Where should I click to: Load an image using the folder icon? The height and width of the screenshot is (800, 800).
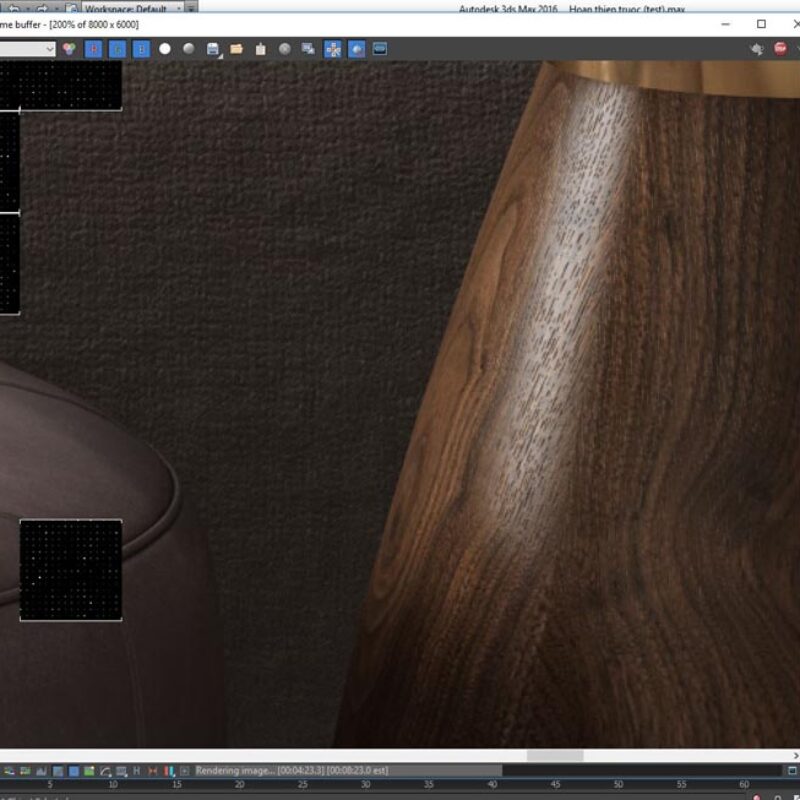[236, 49]
